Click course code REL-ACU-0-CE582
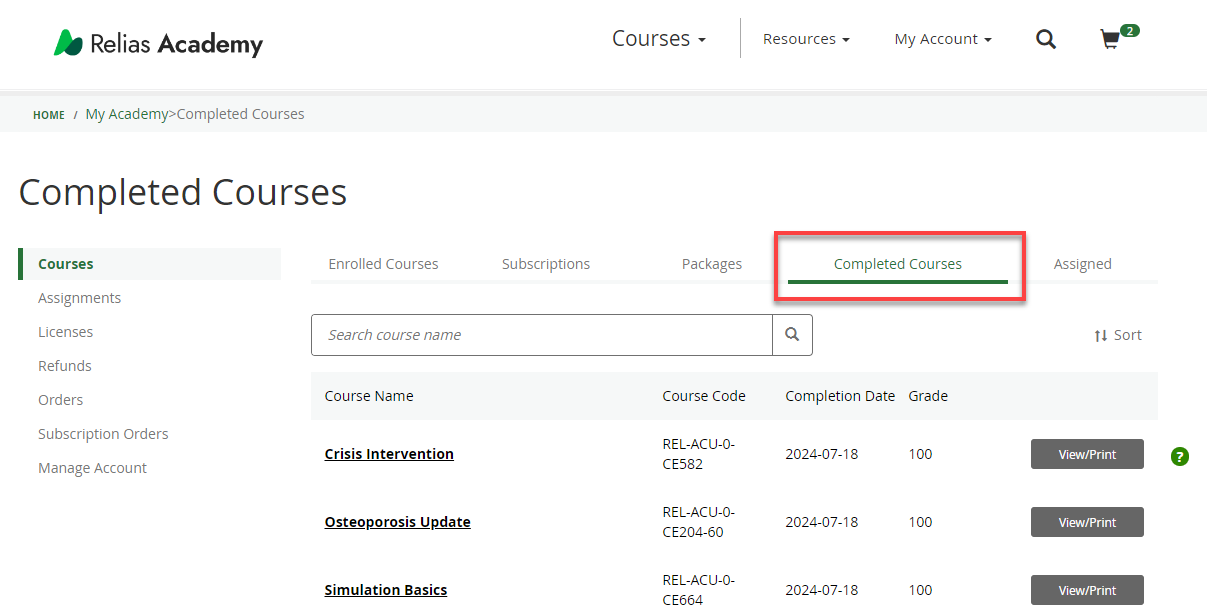Image resolution: width=1207 pixels, height=615 pixels. pos(699,454)
